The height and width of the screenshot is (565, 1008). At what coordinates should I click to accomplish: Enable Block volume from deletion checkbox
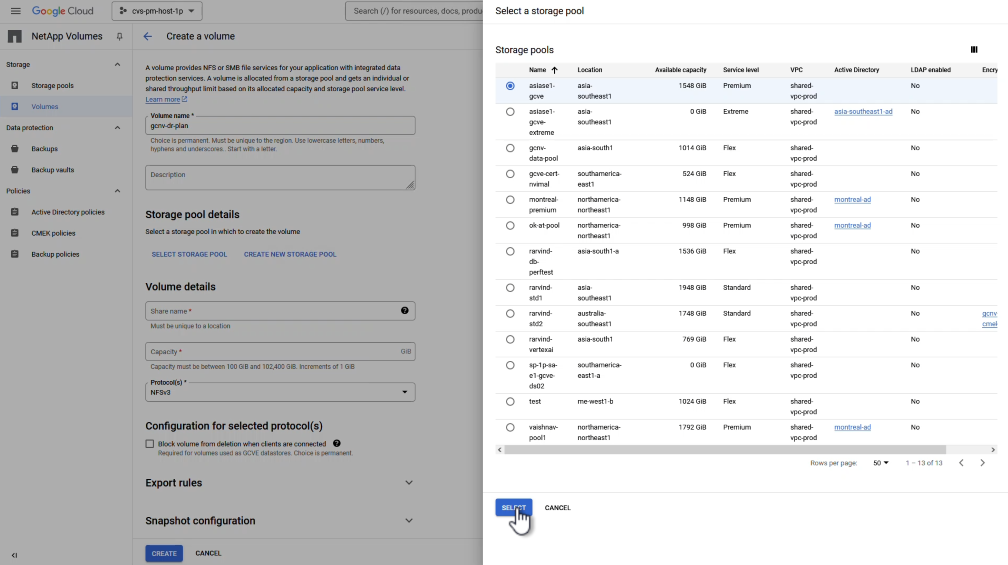[150, 443]
